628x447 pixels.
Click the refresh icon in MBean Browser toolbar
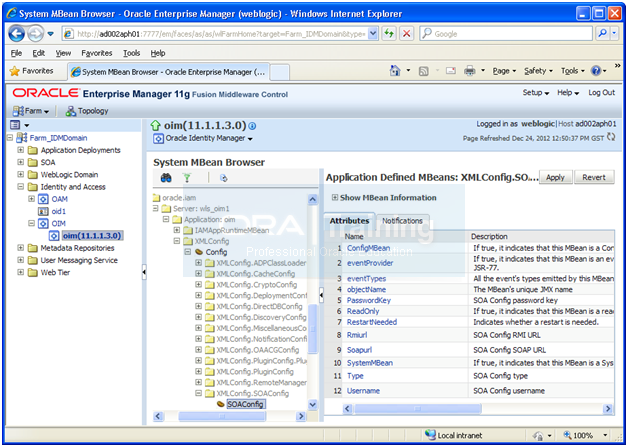pos(223,178)
